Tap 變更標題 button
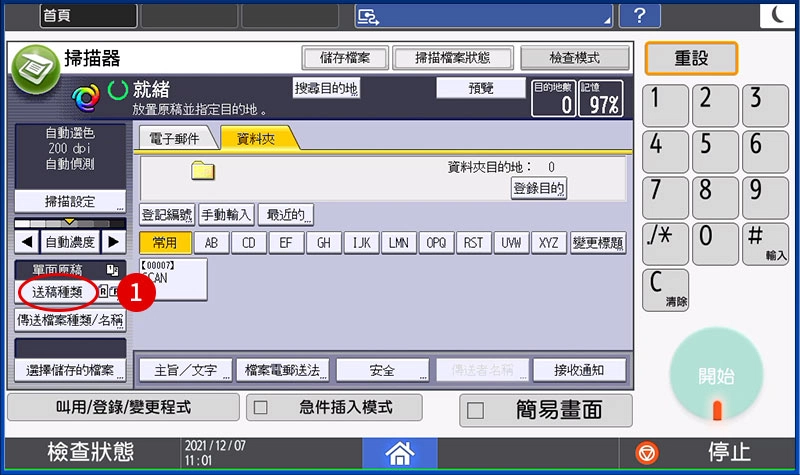This screenshot has height=475, width=800. pos(598,243)
